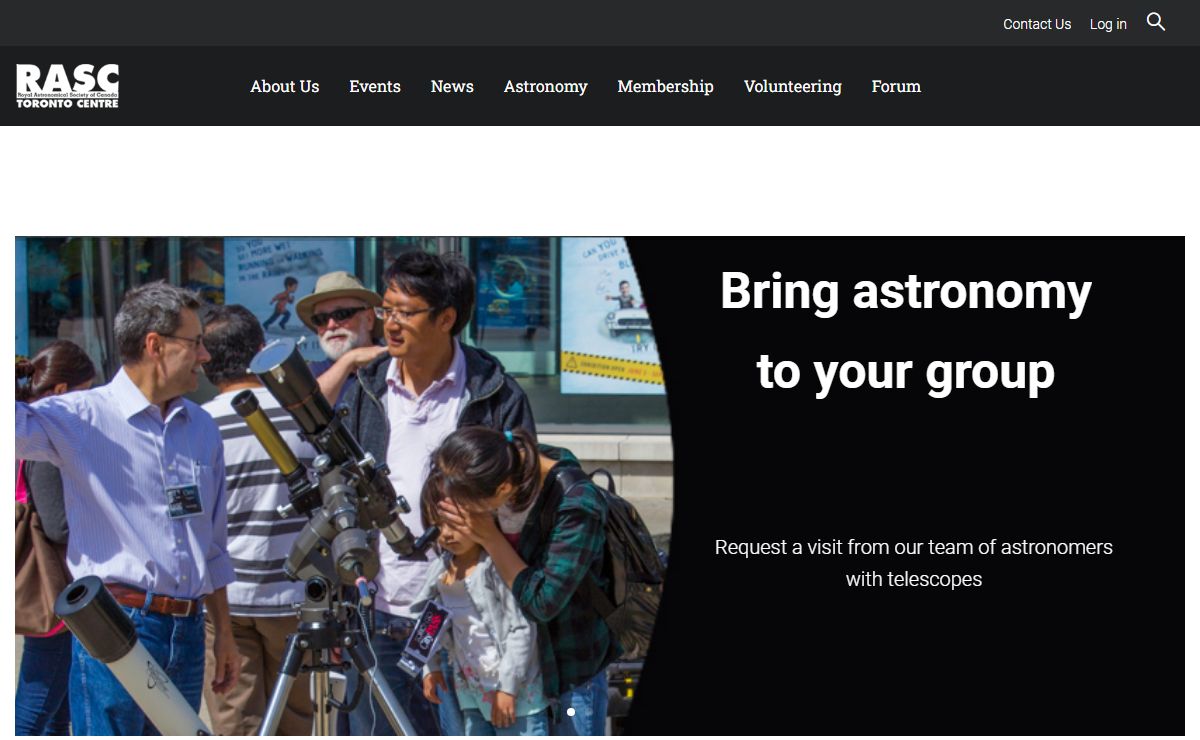This screenshot has width=1200, height=740.
Task: Select the white carousel slide dot
Action: 571,712
